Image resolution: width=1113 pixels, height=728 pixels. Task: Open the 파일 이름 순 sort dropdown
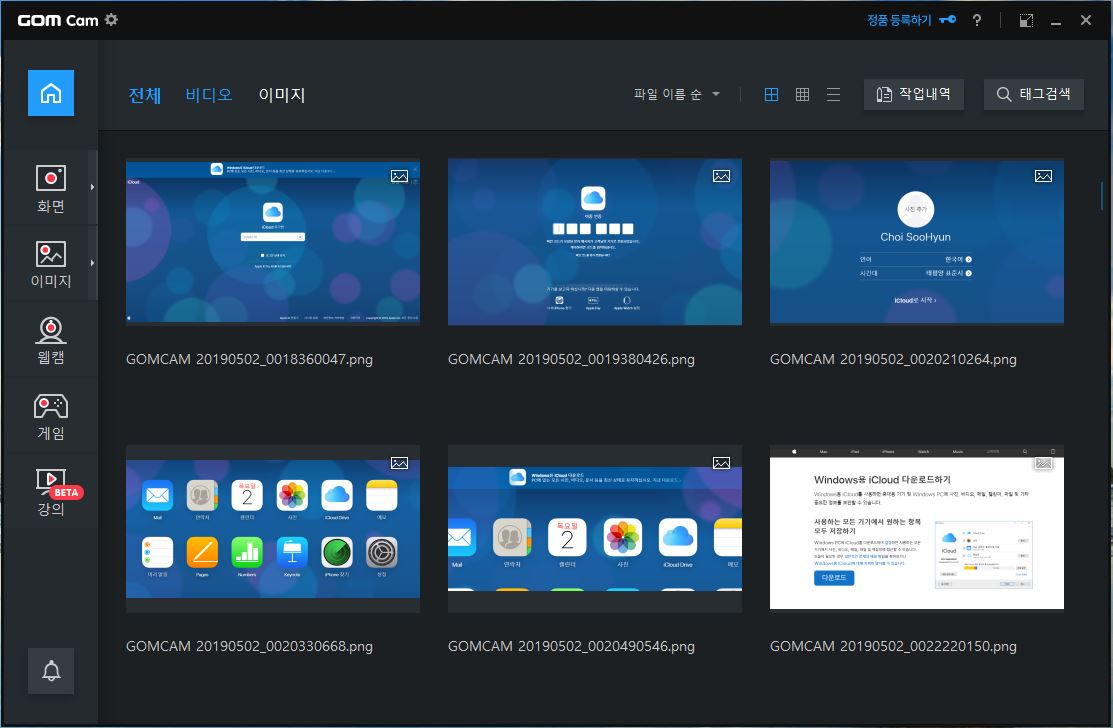tap(676, 94)
